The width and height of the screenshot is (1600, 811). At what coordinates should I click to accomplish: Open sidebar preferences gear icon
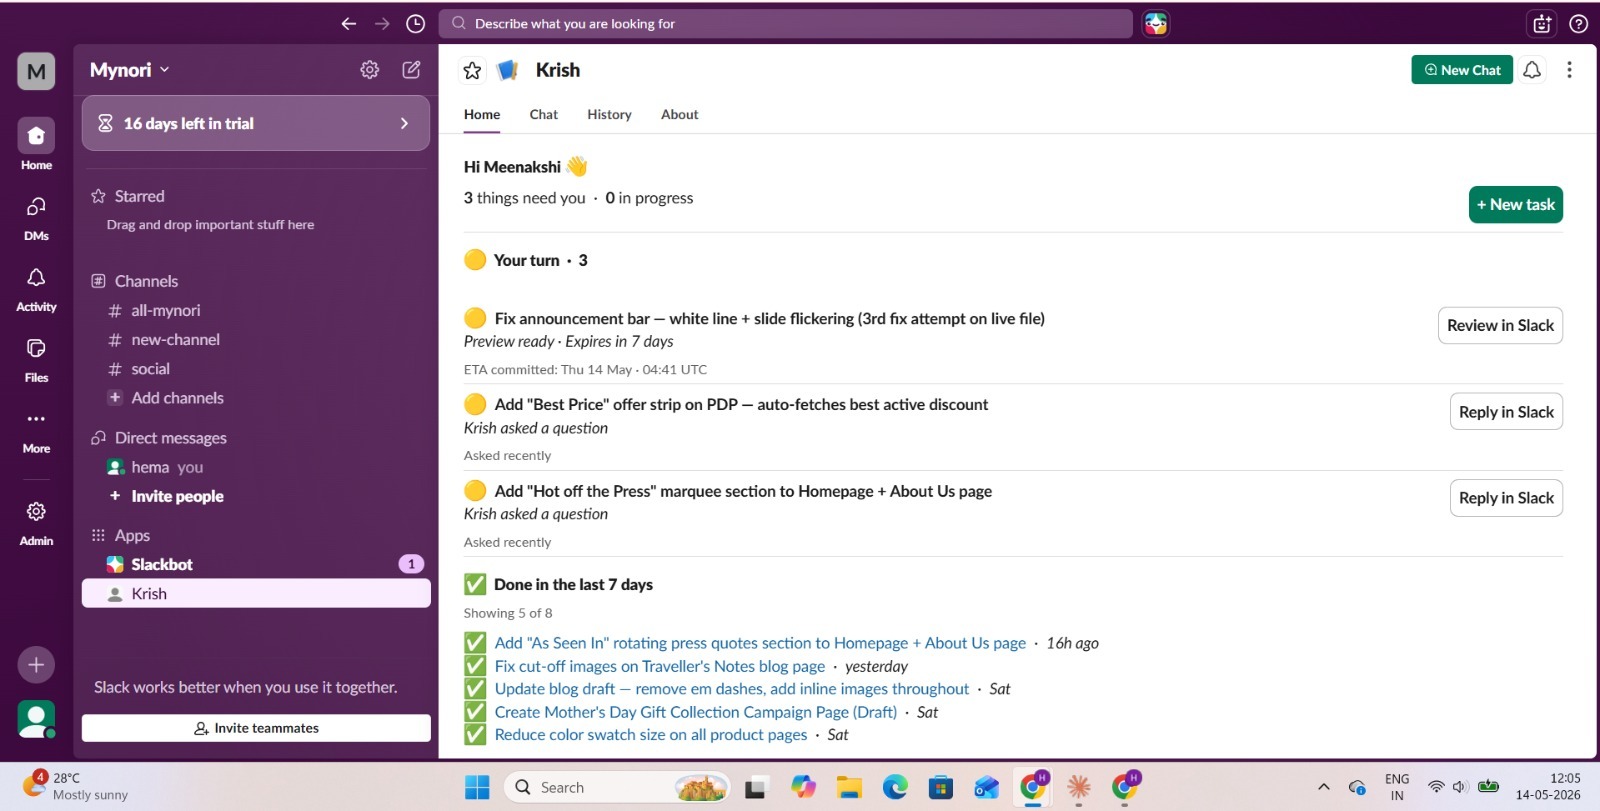370,69
